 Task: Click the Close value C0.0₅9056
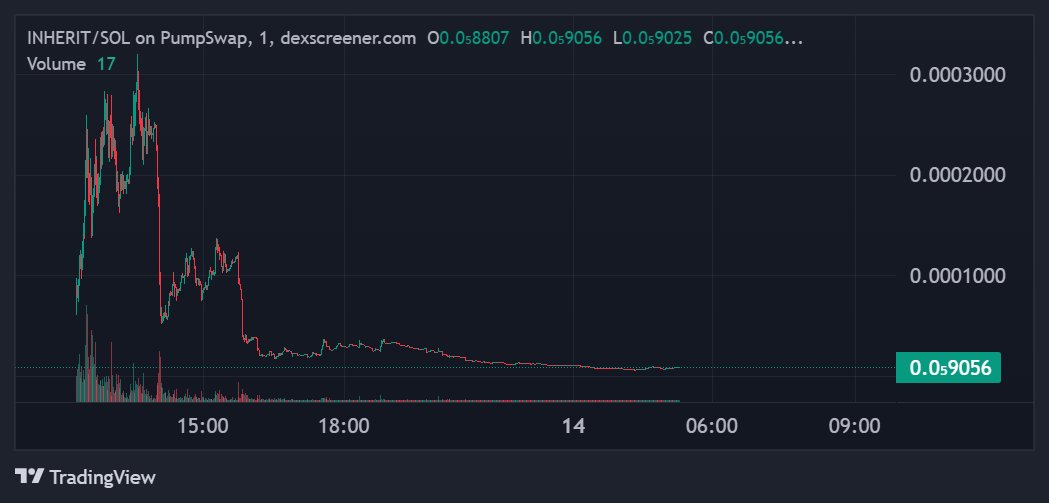(753, 38)
